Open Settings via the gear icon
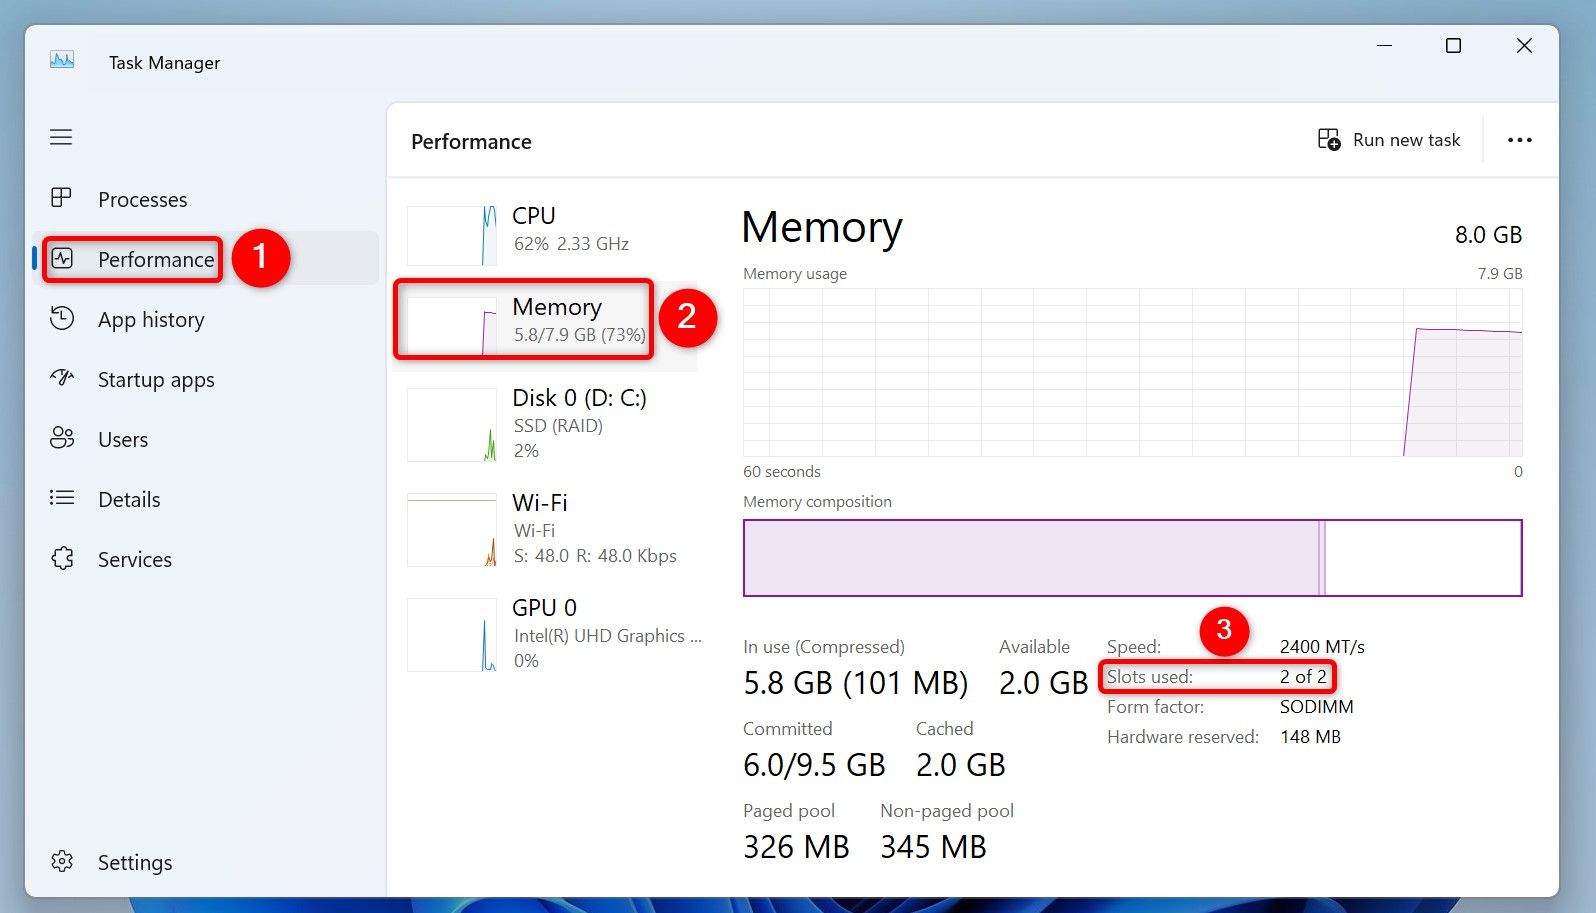Image resolution: width=1596 pixels, height=913 pixels. tap(62, 861)
